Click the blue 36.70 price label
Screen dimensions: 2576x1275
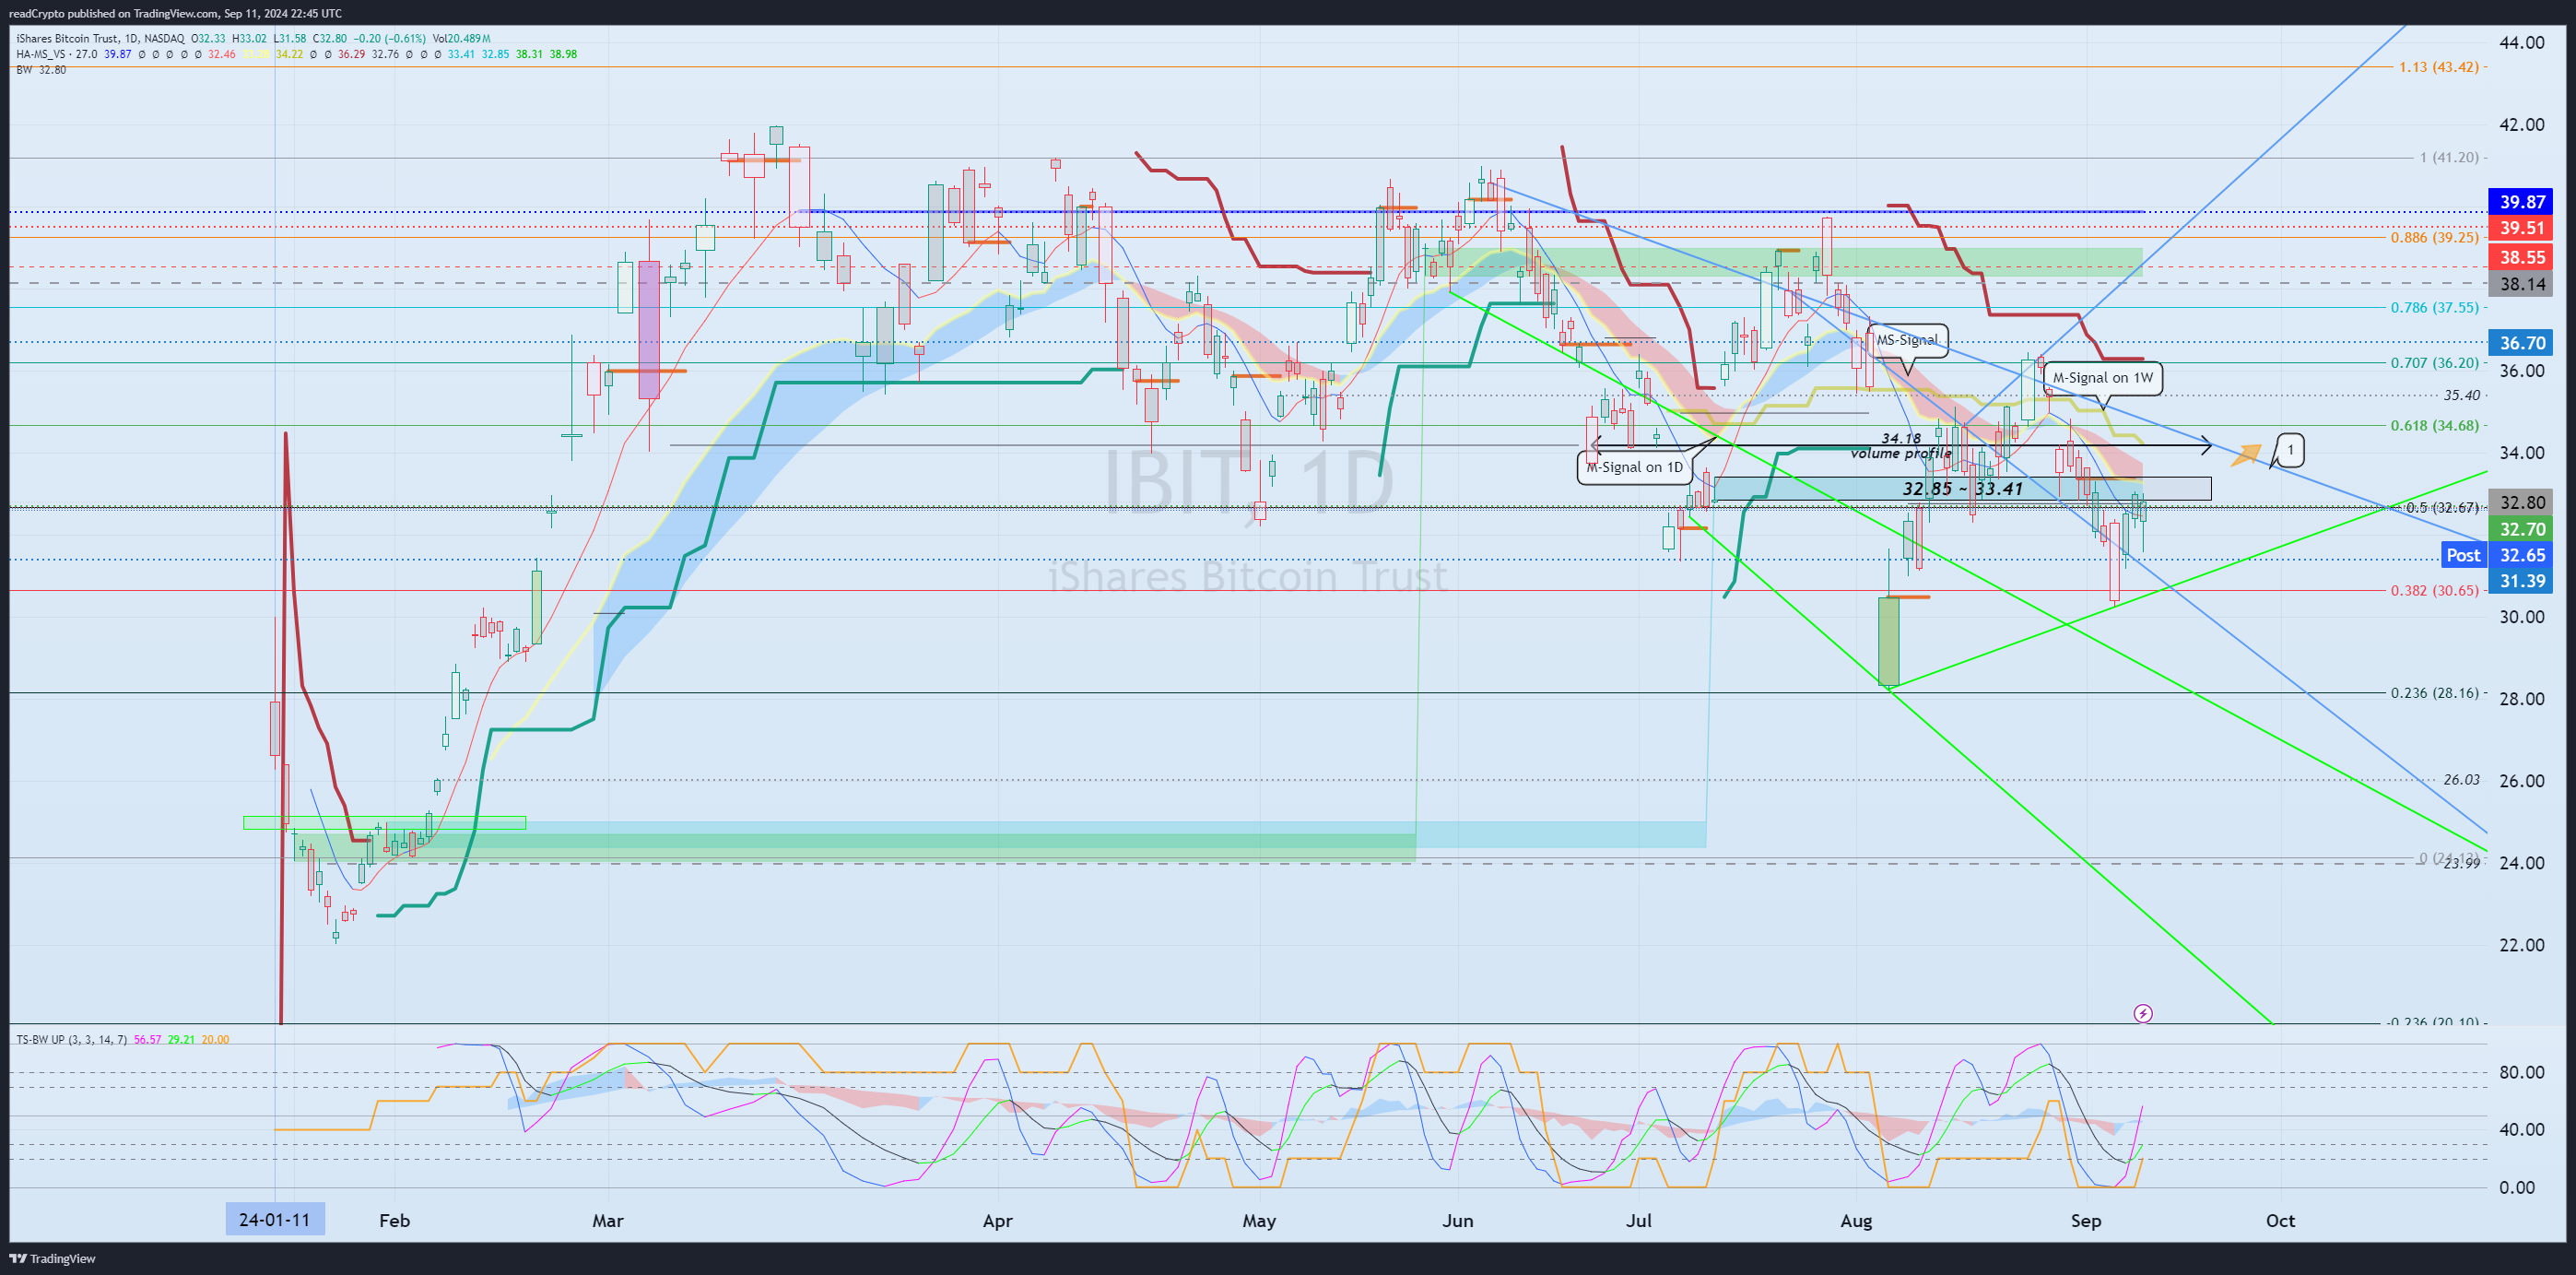2522,343
